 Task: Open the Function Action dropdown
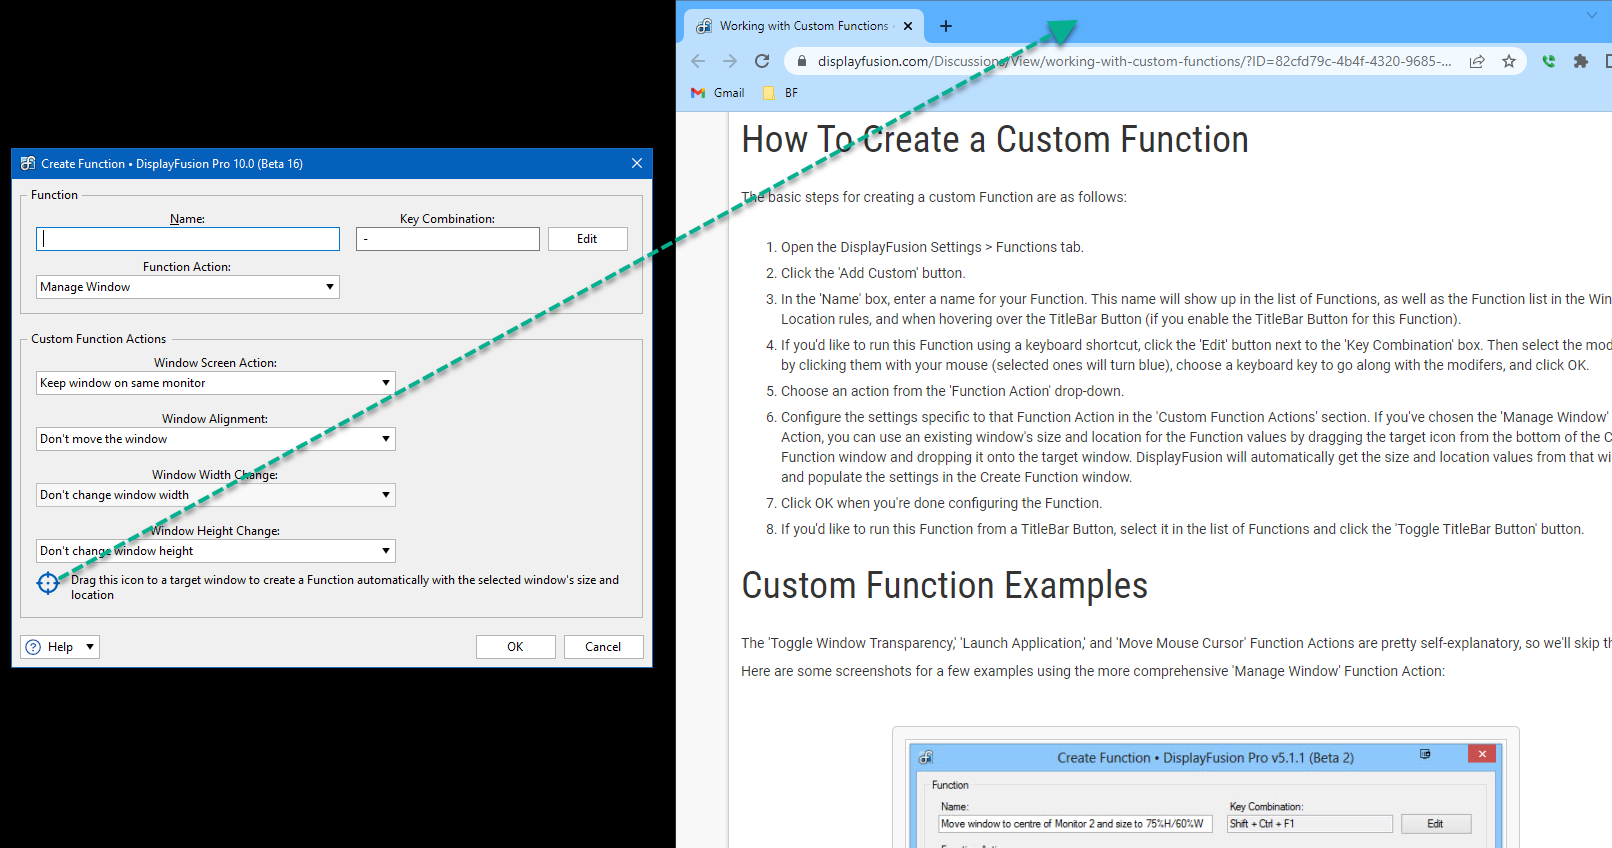point(188,287)
